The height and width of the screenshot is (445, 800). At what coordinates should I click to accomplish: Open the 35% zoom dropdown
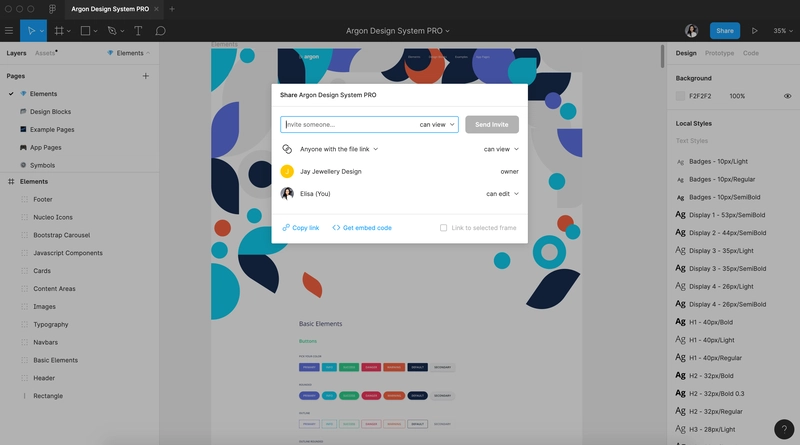tap(783, 31)
